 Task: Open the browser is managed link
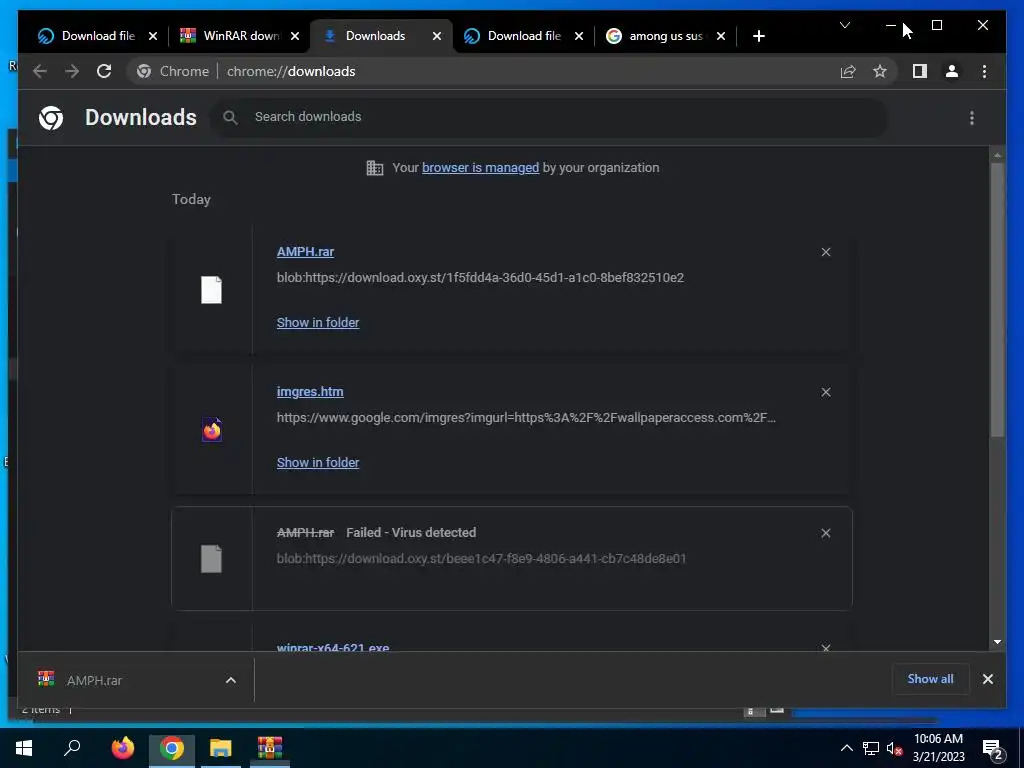pyautogui.click(x=480, y=167)
